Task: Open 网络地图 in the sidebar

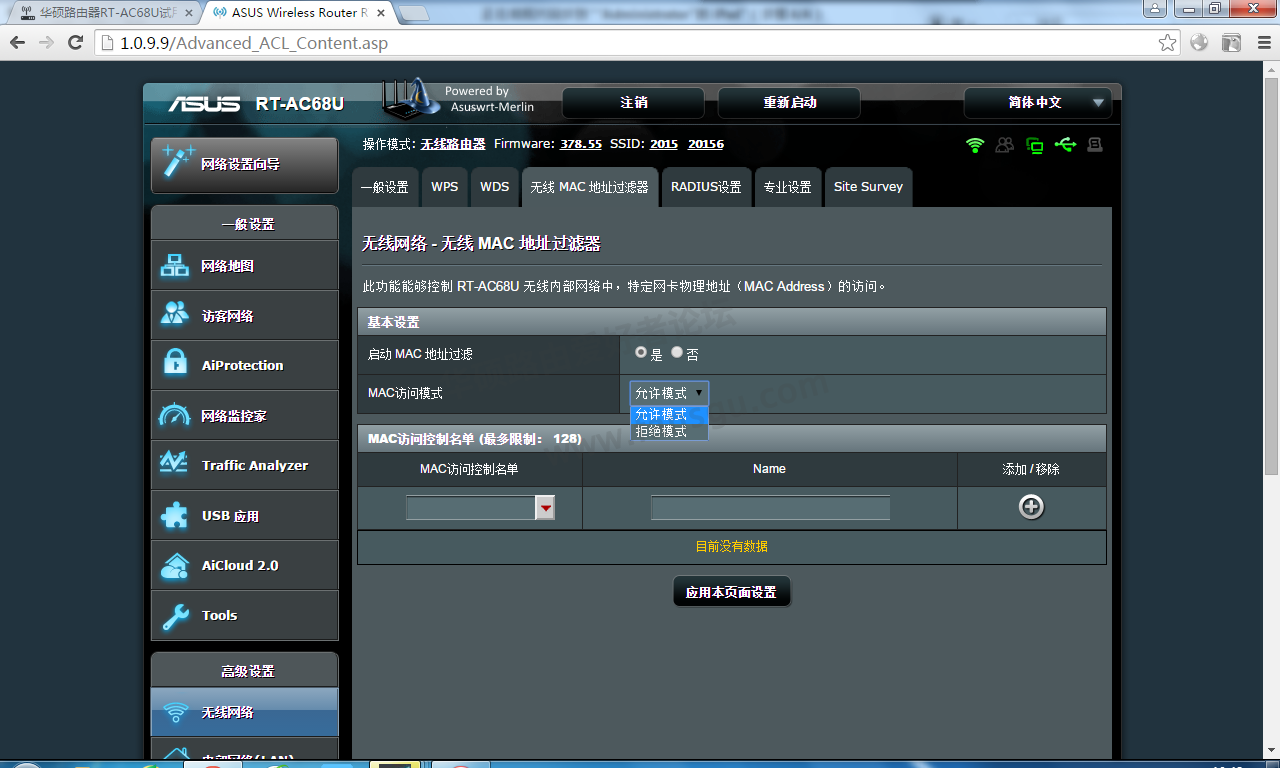Action: 244,266
